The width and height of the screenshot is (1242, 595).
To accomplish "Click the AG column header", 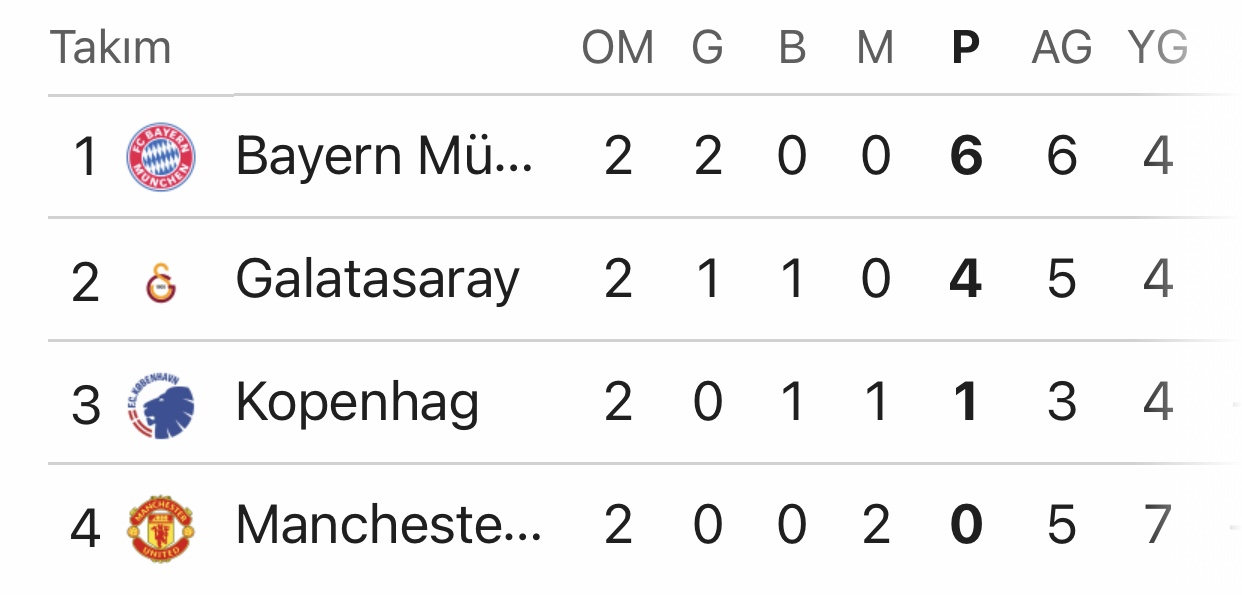I will (1061, 48).
